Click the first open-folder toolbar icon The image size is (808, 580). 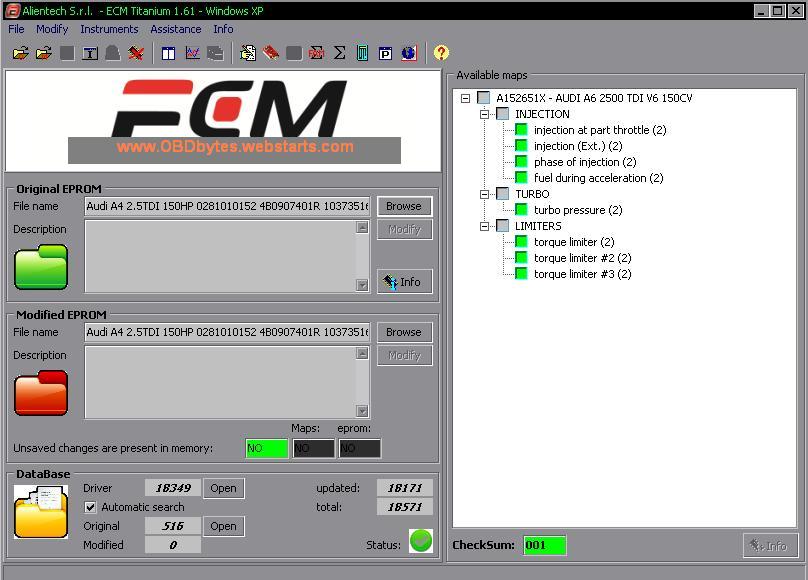pos(21,53)
